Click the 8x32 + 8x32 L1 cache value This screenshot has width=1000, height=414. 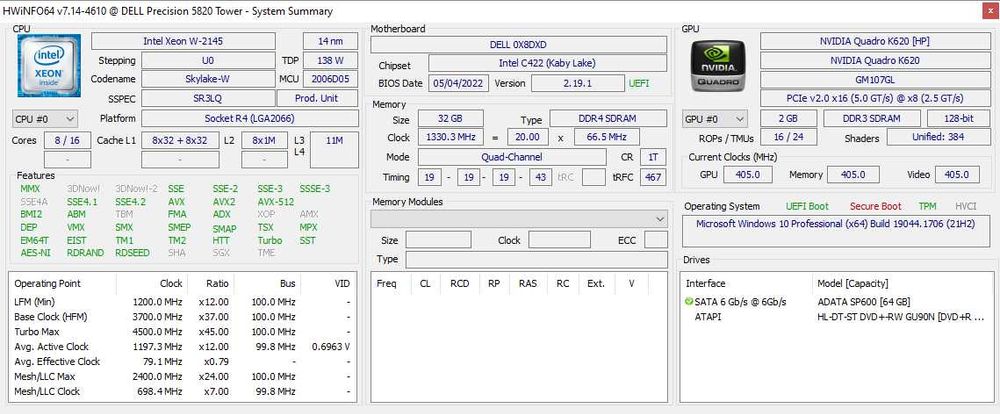click(180, 140)
